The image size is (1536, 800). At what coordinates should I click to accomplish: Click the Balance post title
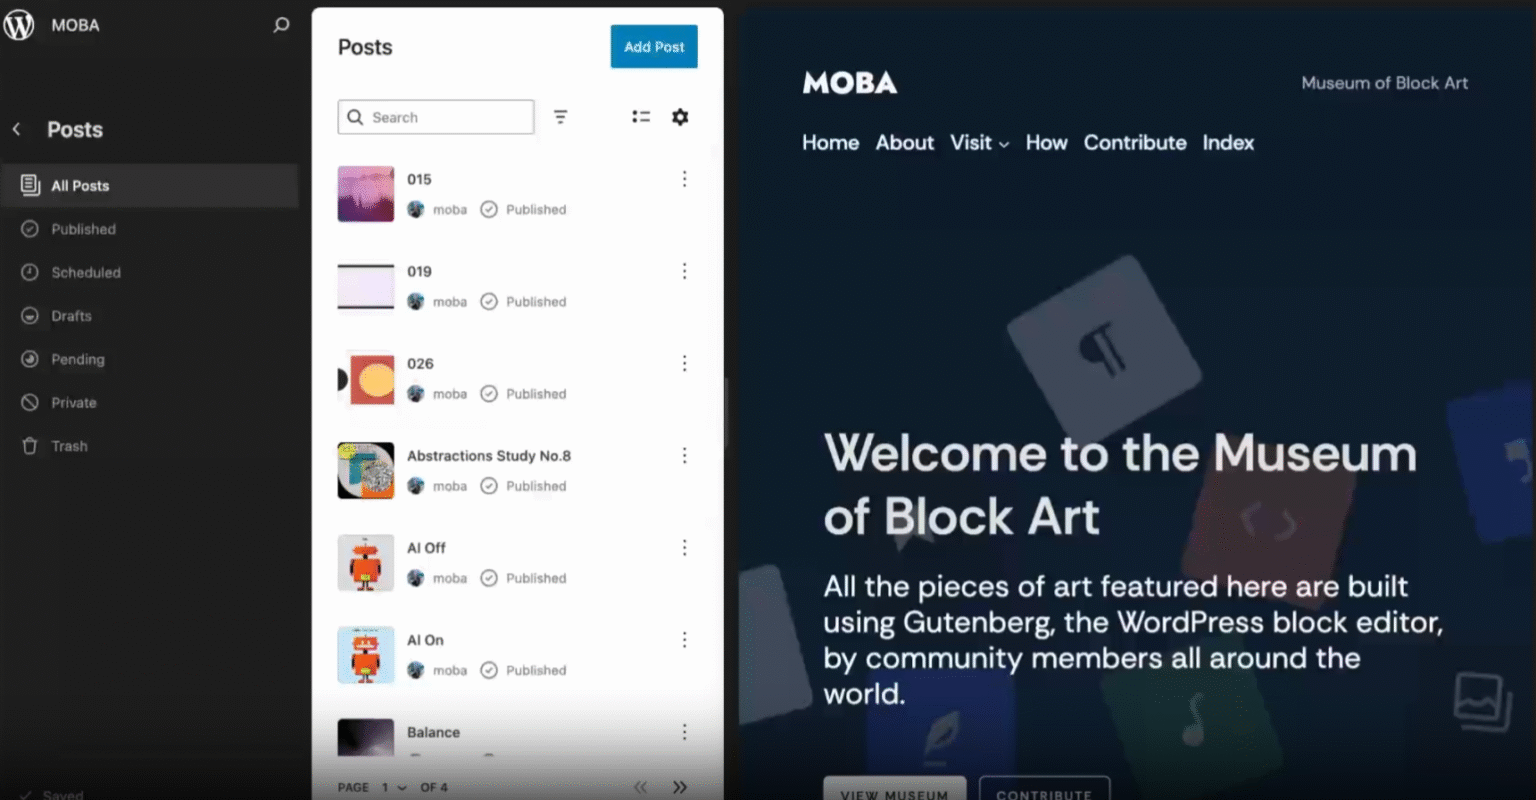433,732
